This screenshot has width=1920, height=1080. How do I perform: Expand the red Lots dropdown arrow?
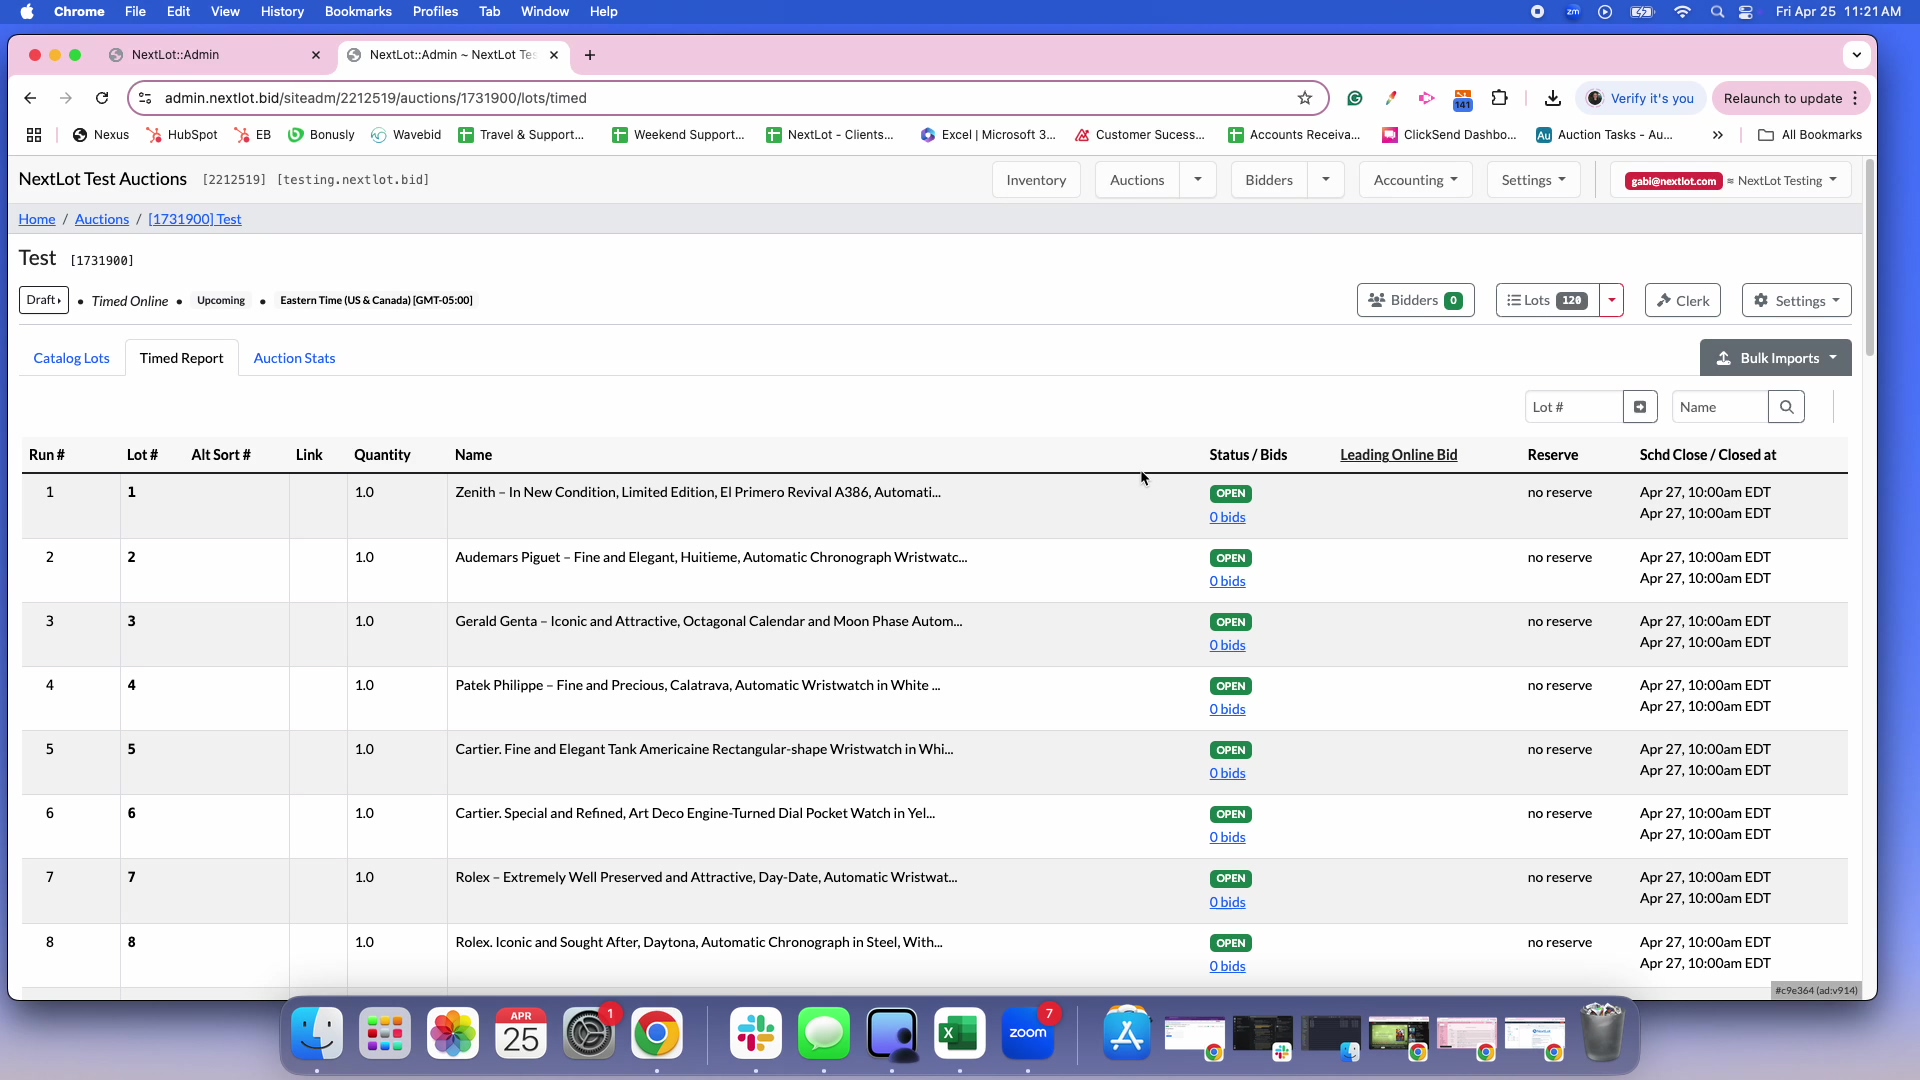1611,301
